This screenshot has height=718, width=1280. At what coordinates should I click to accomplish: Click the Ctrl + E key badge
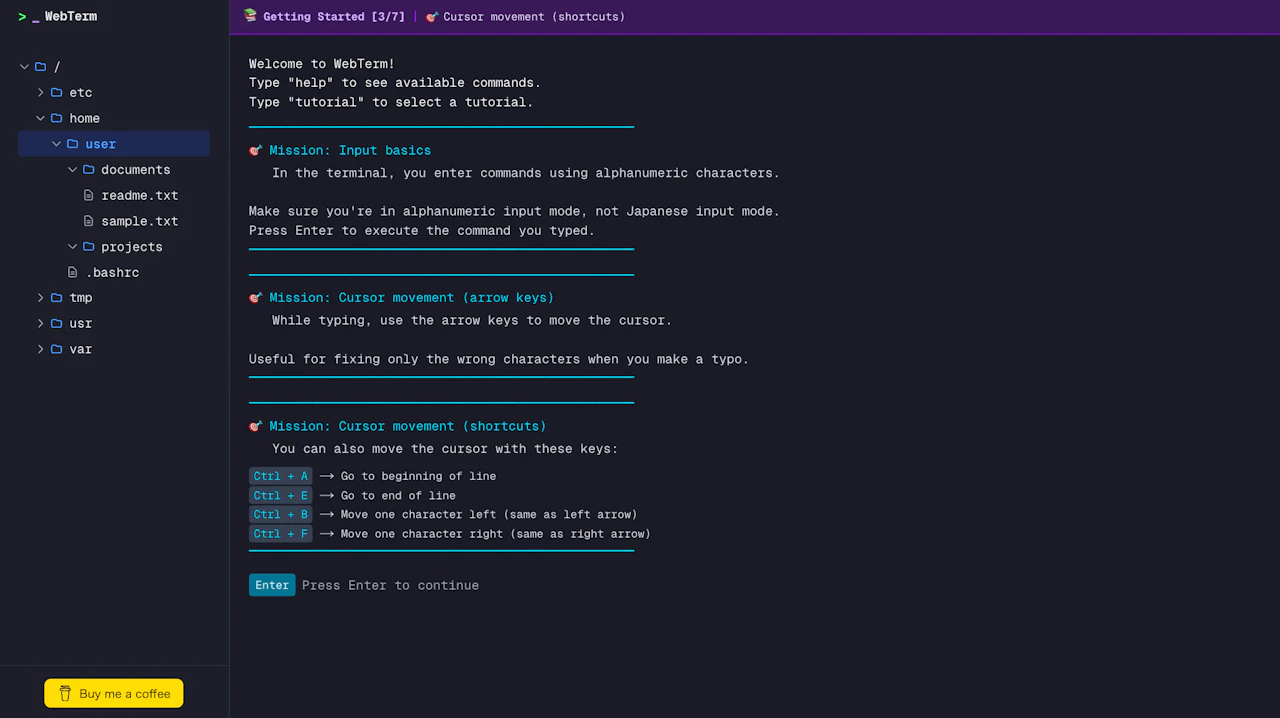pyautogui.click(x=281, y=495)
